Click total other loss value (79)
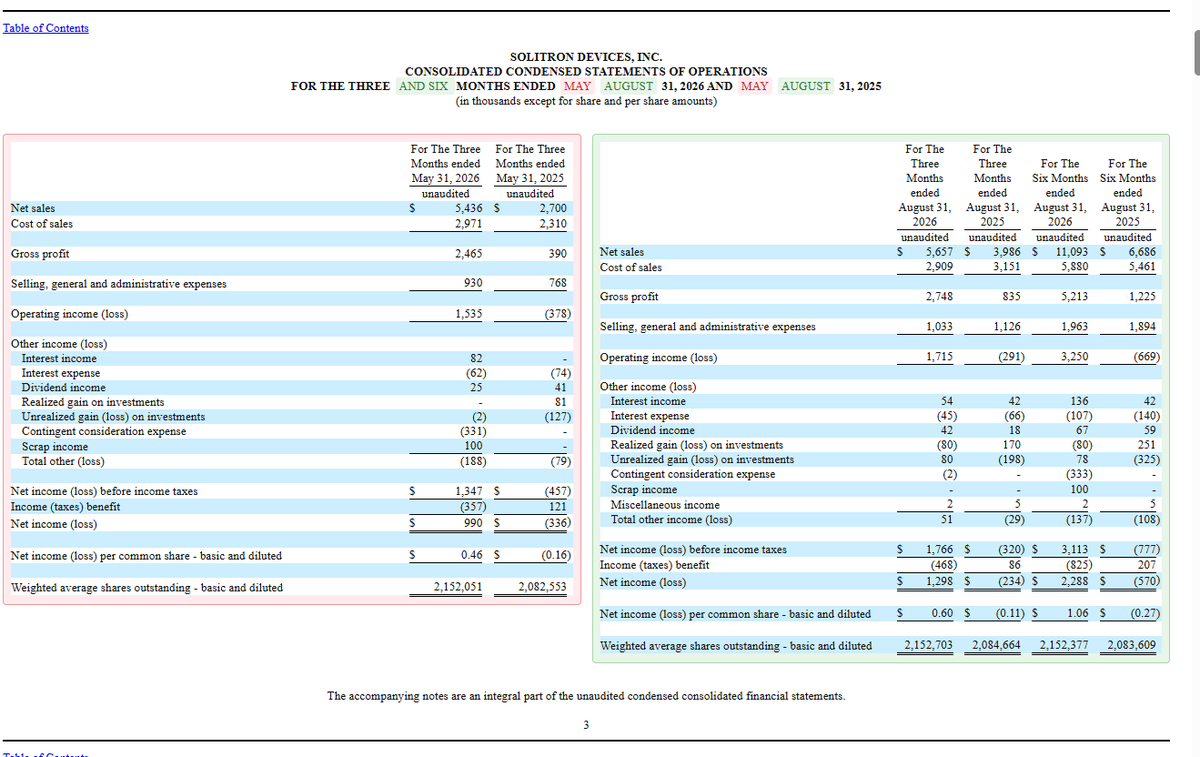The height and width of the screenshot is (757, 1200). point(560,461)
